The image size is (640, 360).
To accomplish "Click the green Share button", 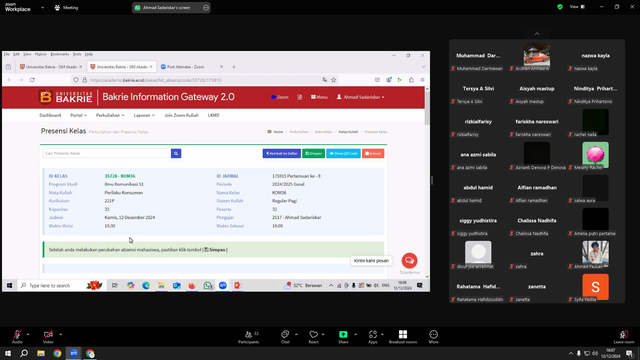I will [x=343, y=337].
